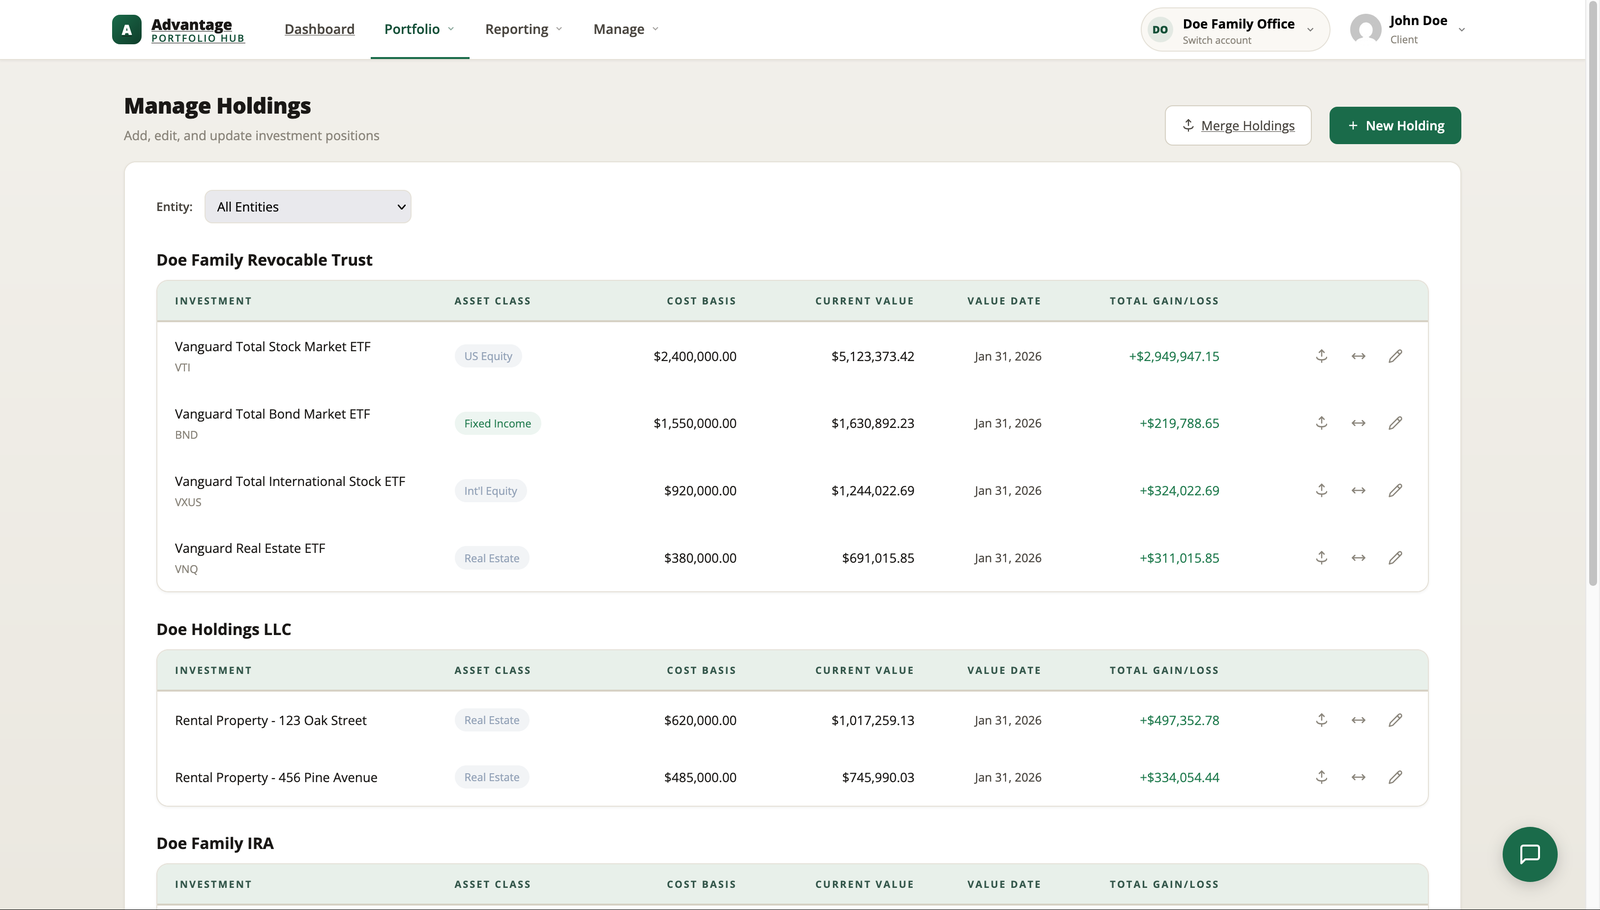Viewport: 1600px width, 910px height.
Task: Click the New Holding button
Action: (x=1395, y=125)
